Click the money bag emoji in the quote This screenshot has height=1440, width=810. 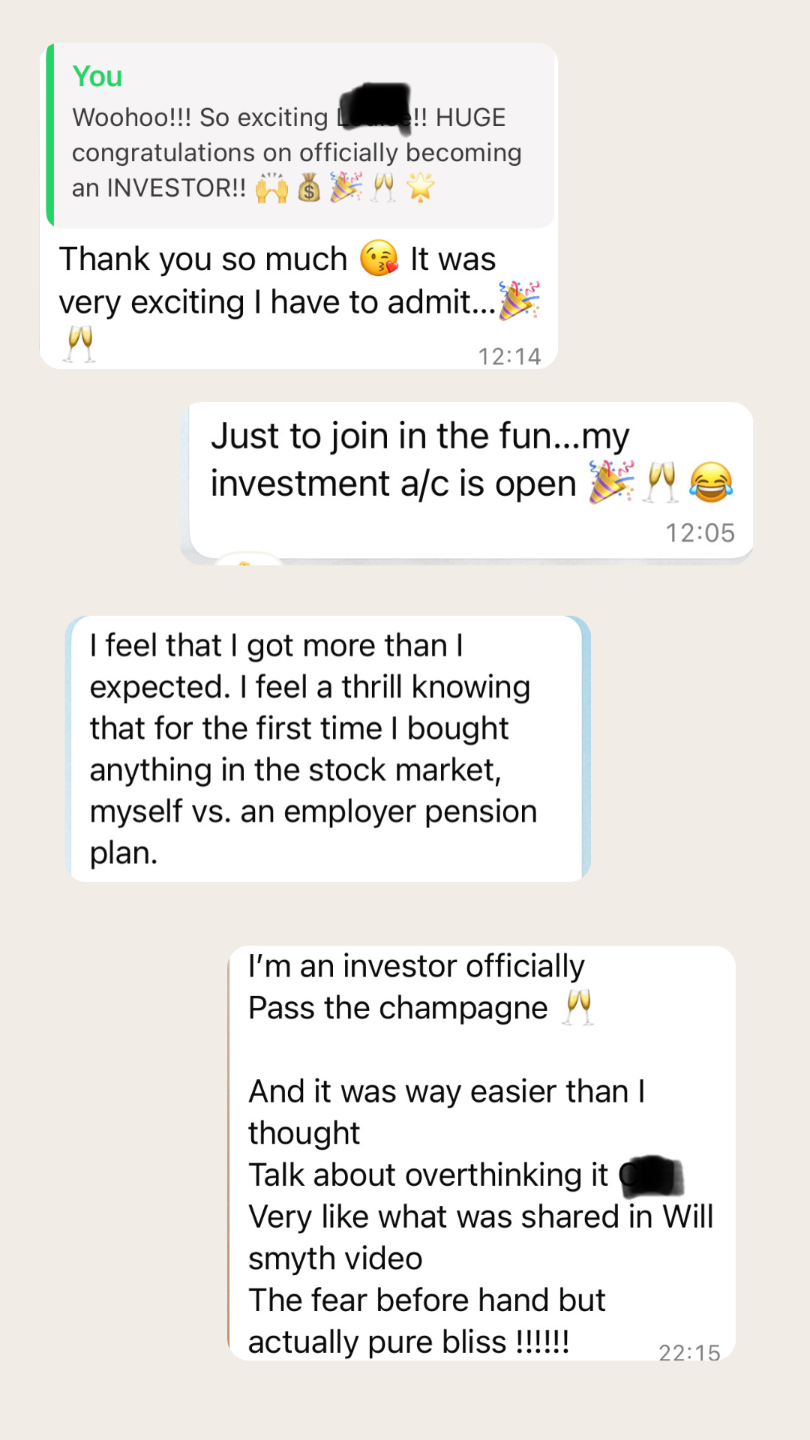(309, 187)
